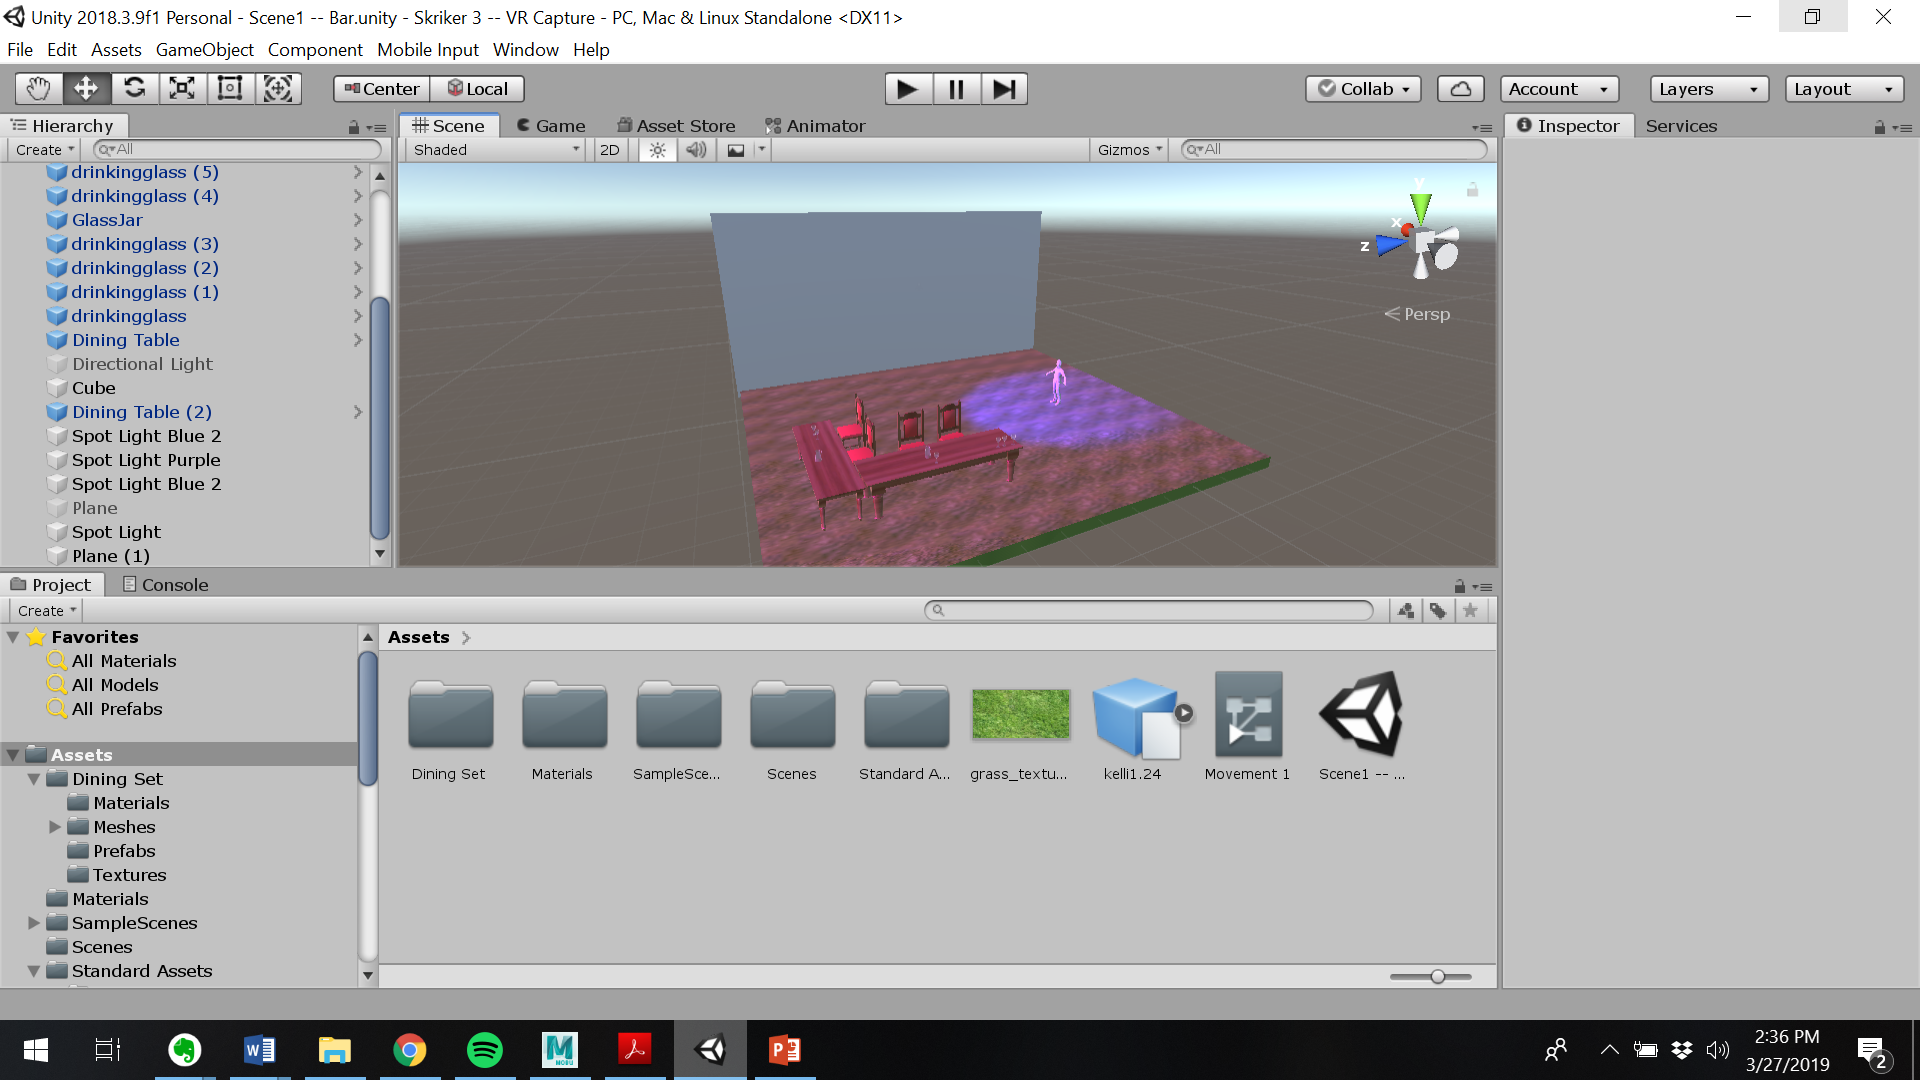
Task: Click the Step frame button
Action: 1004,89
